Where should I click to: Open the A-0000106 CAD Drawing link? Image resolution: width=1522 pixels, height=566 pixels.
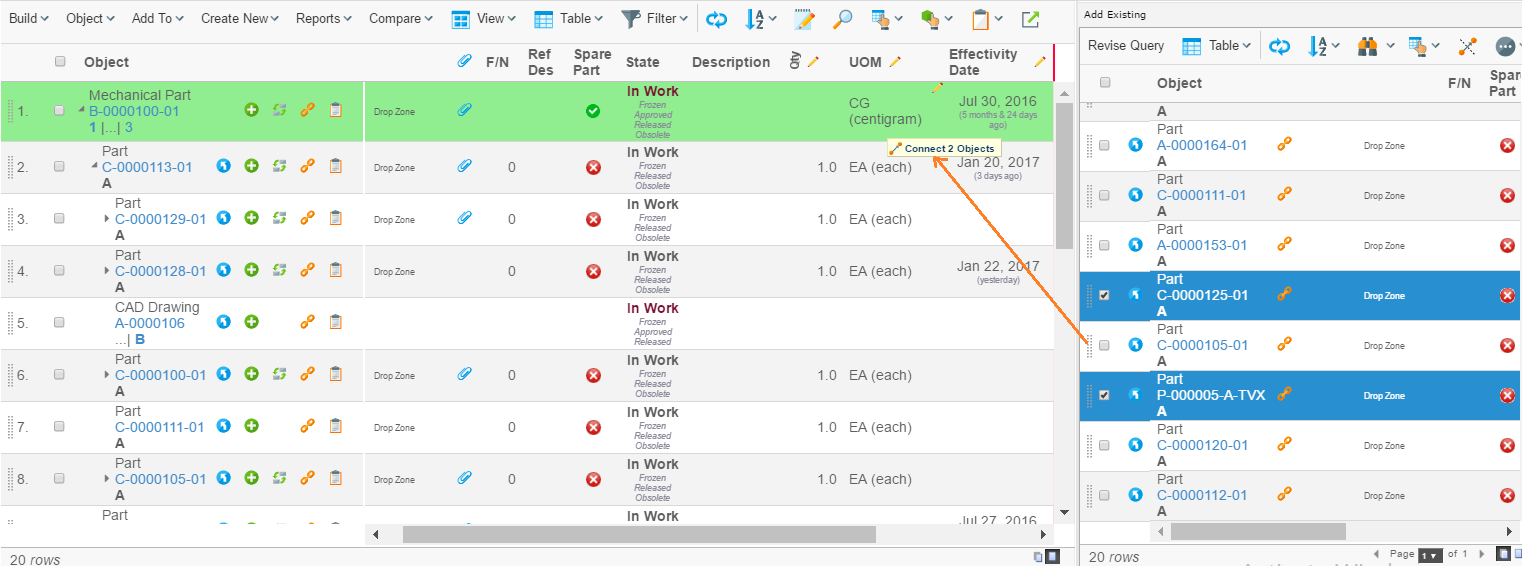tap(150, 323)
